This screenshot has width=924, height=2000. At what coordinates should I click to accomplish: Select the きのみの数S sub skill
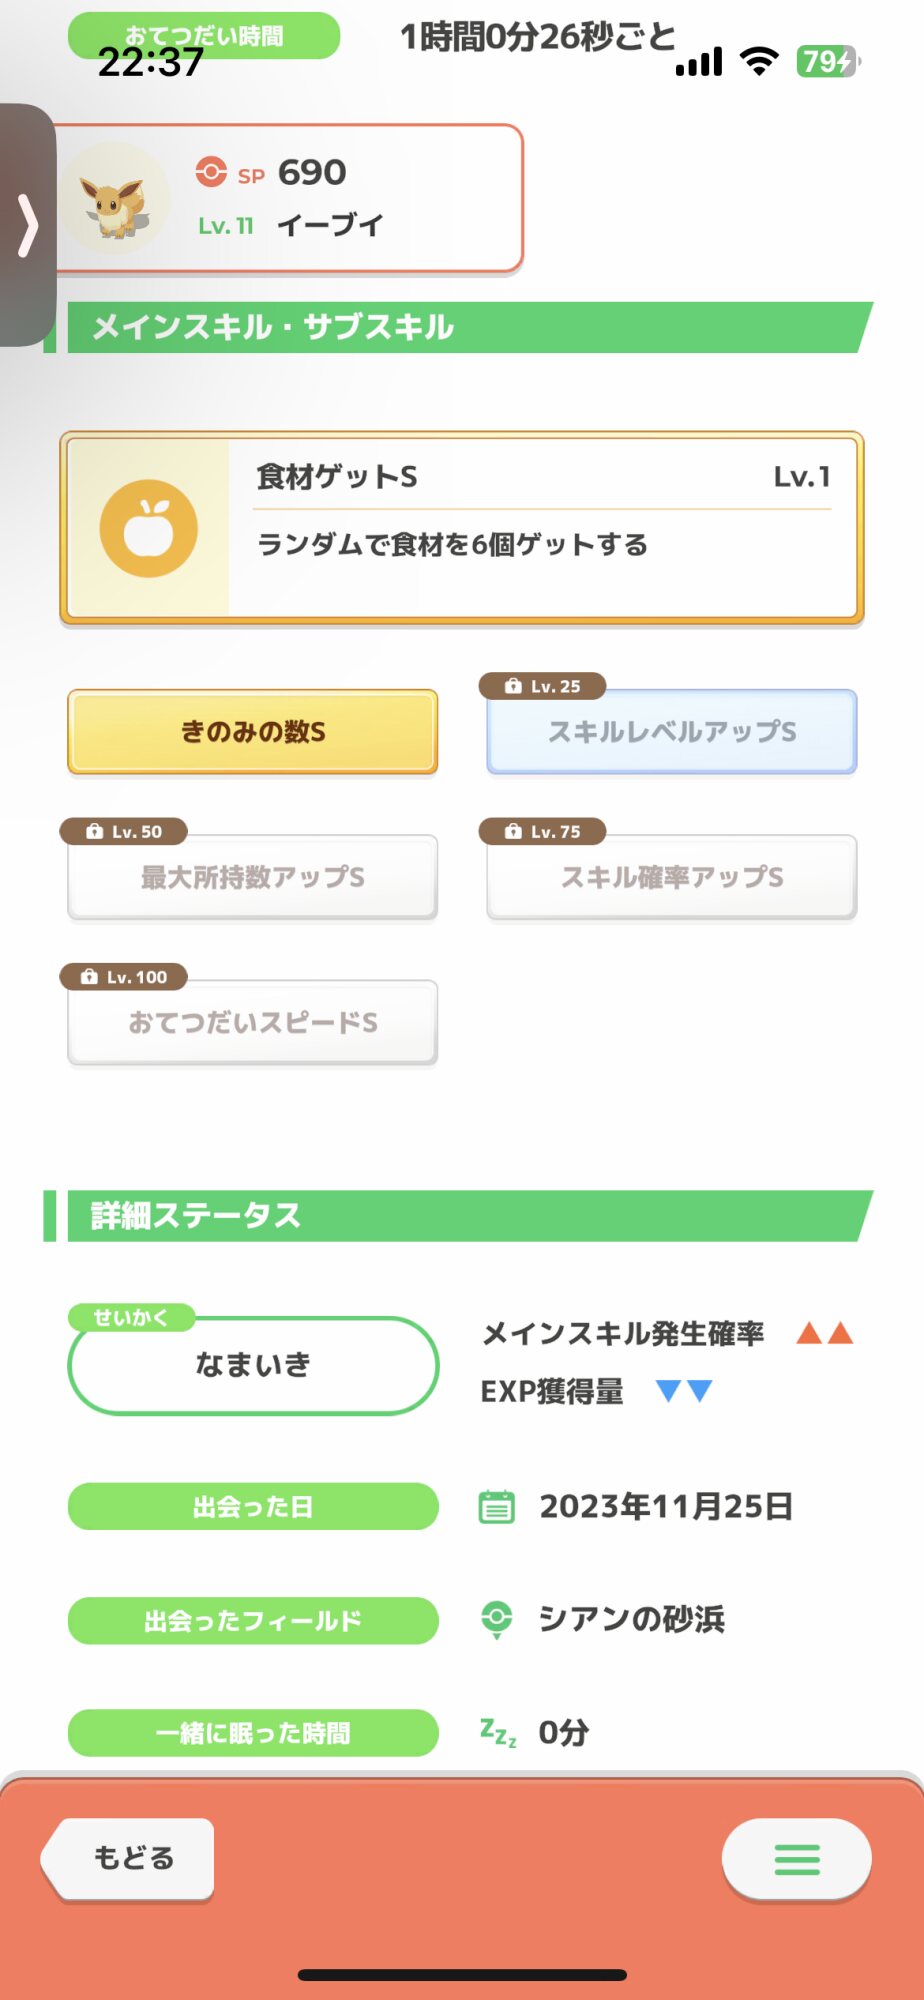tap(253, 732)
